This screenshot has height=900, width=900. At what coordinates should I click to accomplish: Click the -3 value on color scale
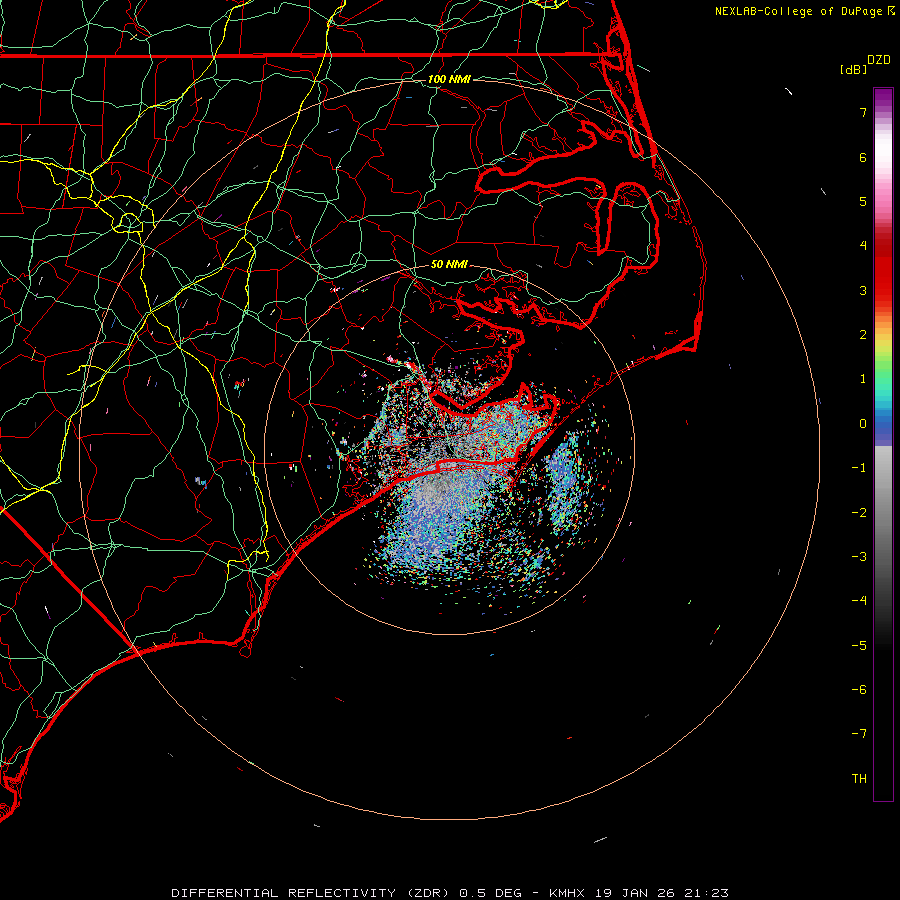pos(859,557)
